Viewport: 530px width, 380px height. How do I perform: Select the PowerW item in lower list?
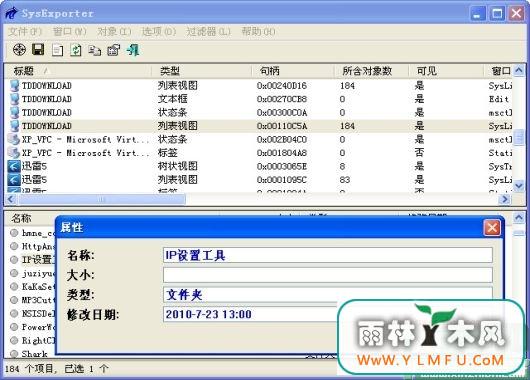click(x=32, y=327)
